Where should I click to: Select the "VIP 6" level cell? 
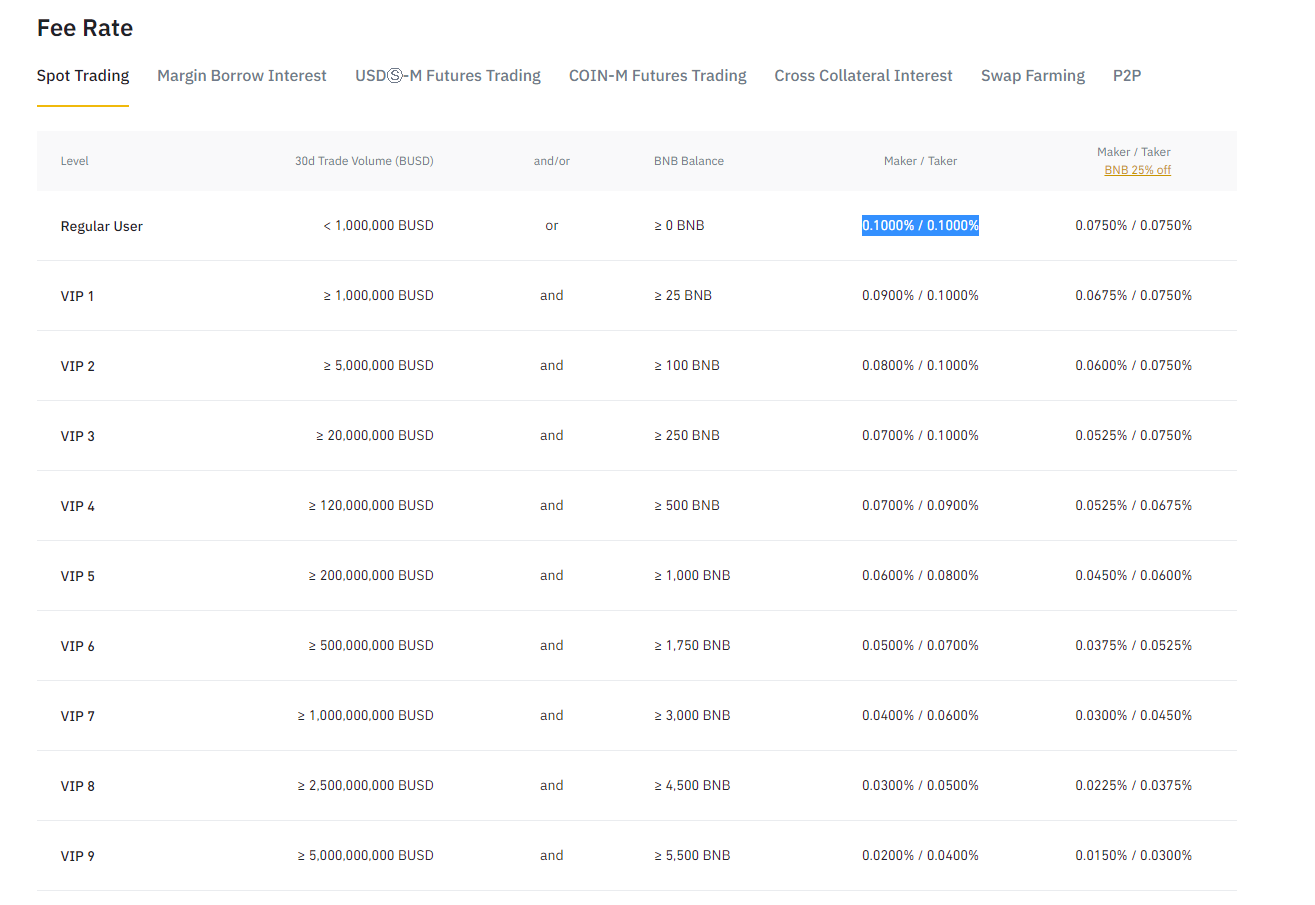[78, 646]
